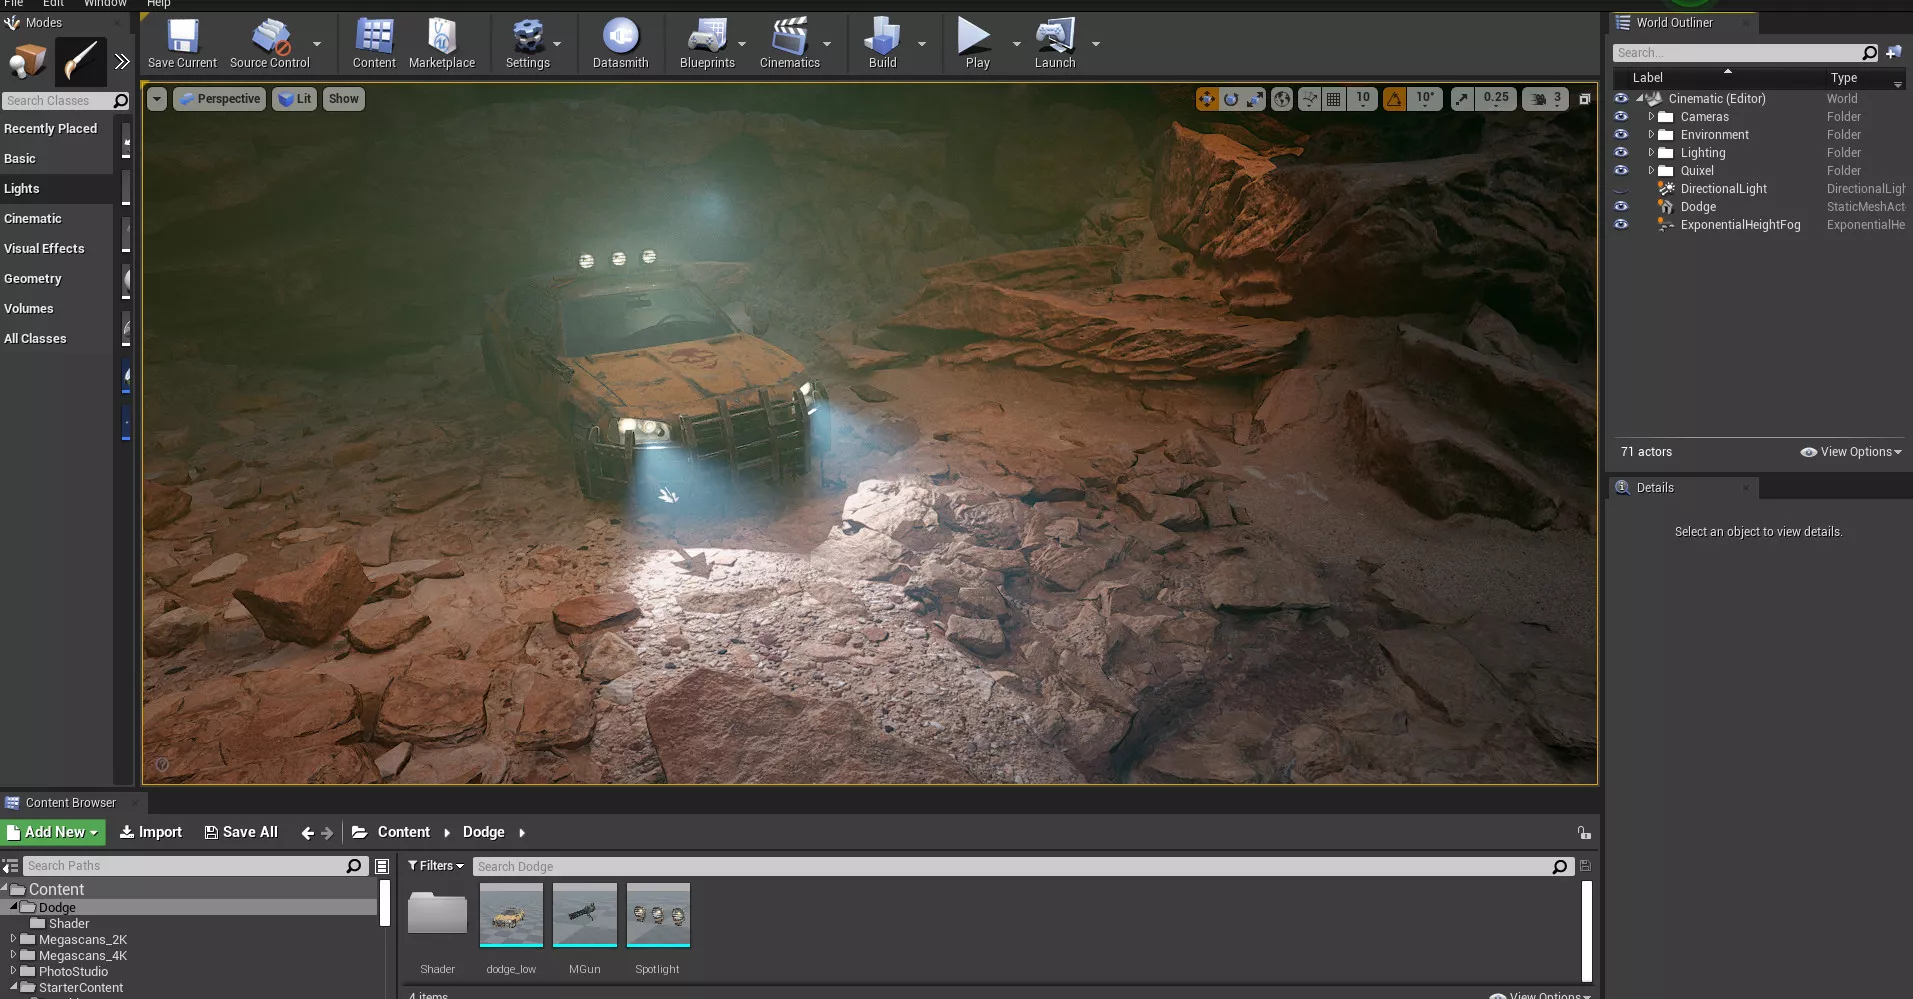Open the Filters dropdown in Content Browser
Image resolution: width=1913 pixels, height=999 pixels.
(436, 866)
